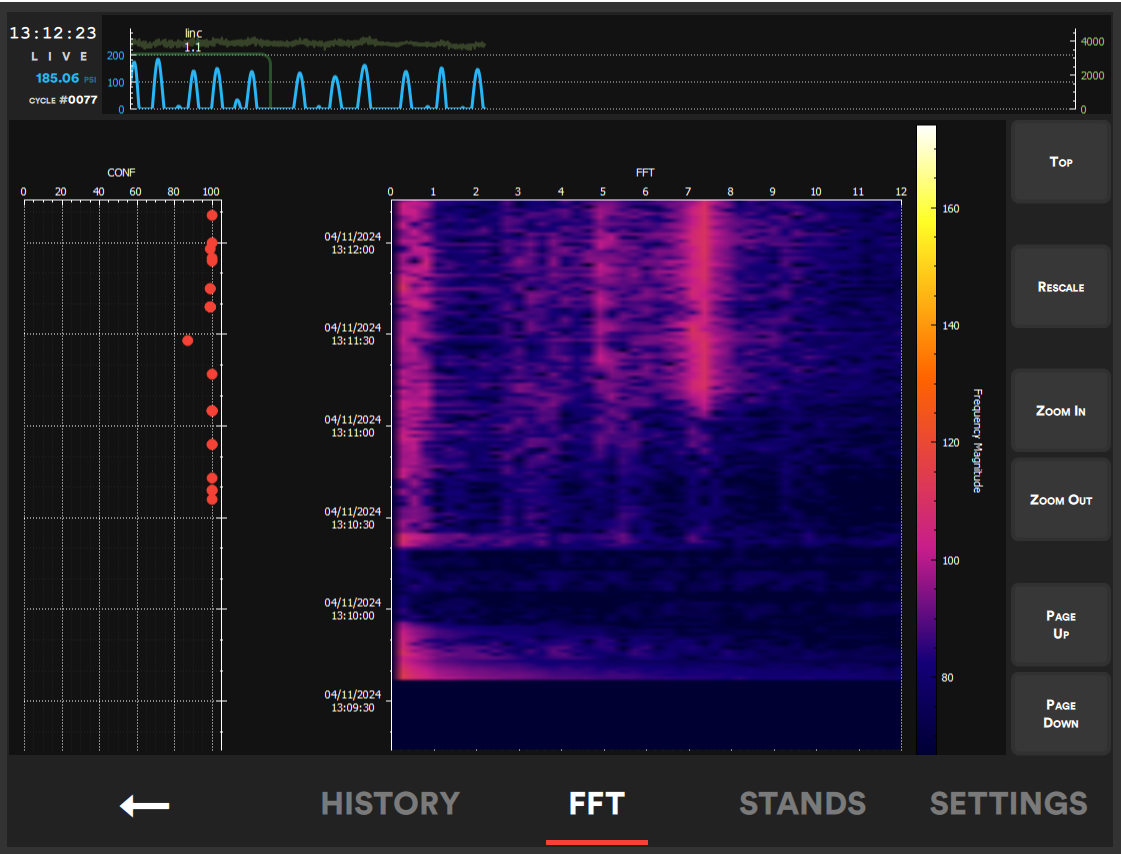Click the 4000 tick on the right axis
The image size is (1121, 854).
tap(1092, 41)
